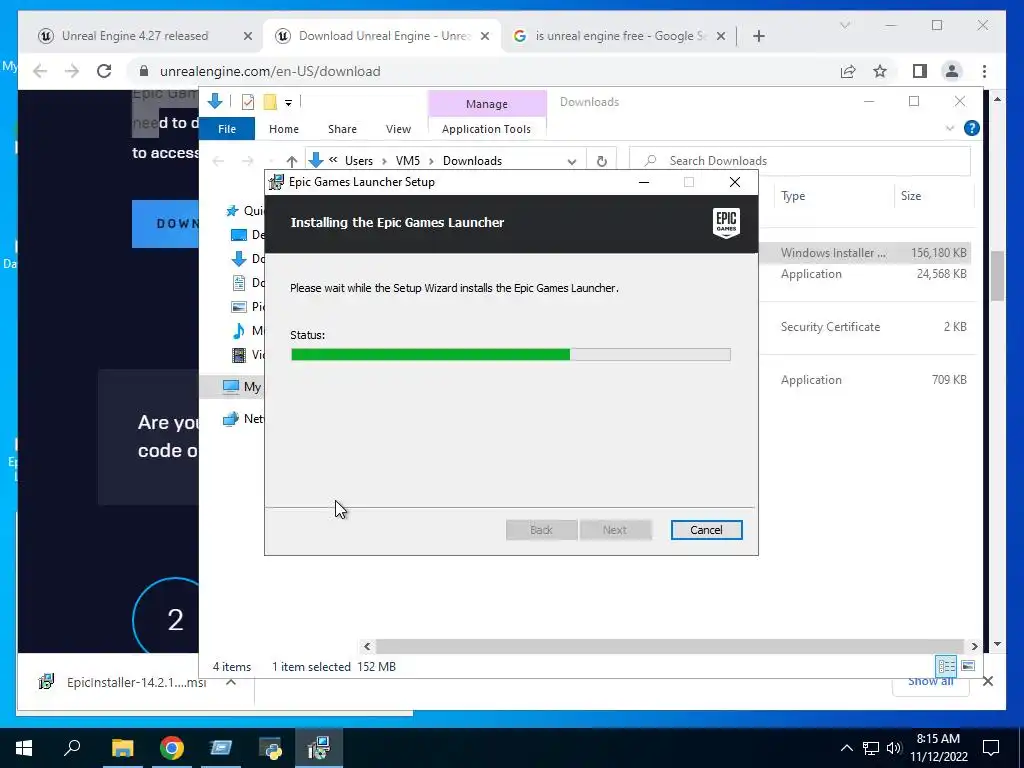Open the File menu in Downloads window
The height and width of the screenshot is (768, 1024).
click(x=227, y=129)
